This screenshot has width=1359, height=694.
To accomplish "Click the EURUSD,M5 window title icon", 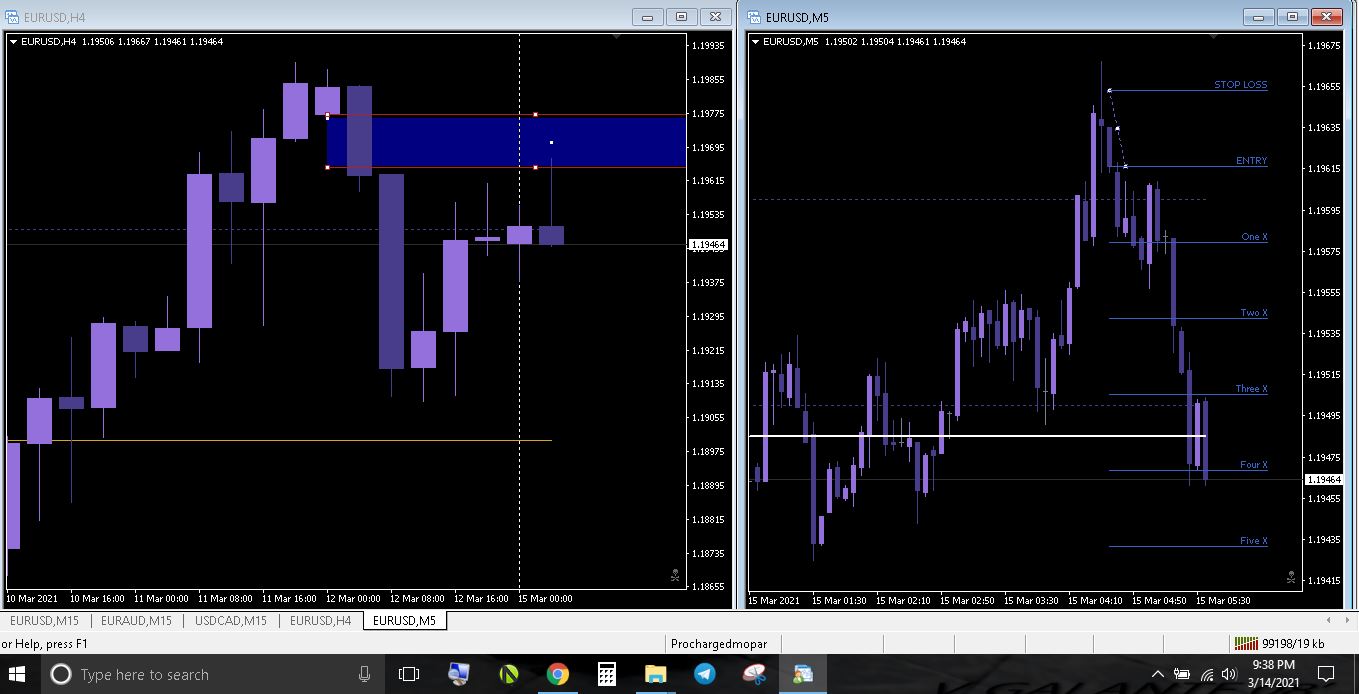I will [753, 17].
